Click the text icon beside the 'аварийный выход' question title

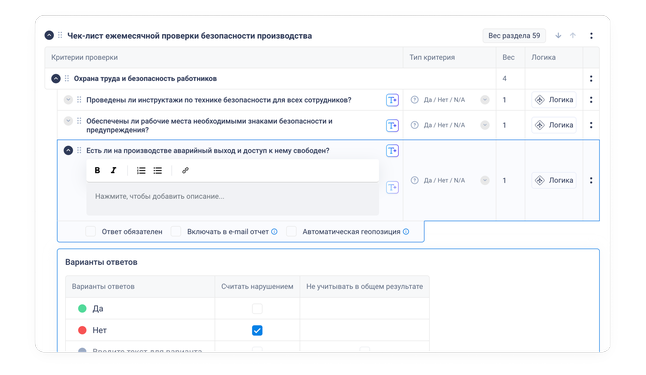pyautogui.click(x=392, y=150)
